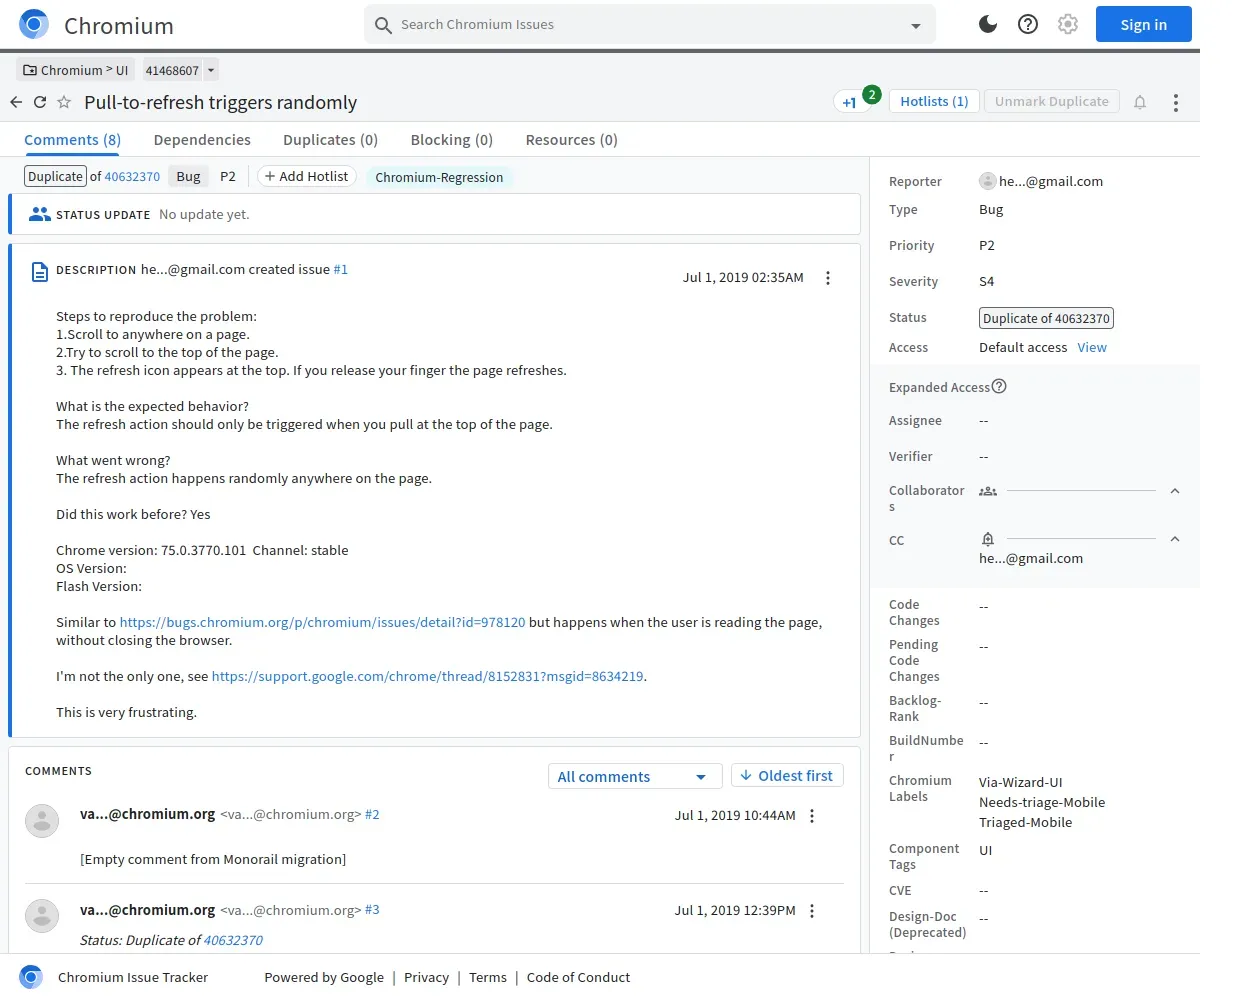Viewport: 1234px width, 1000px height.
Task: Click the description document icon
Action: [40, 272]
